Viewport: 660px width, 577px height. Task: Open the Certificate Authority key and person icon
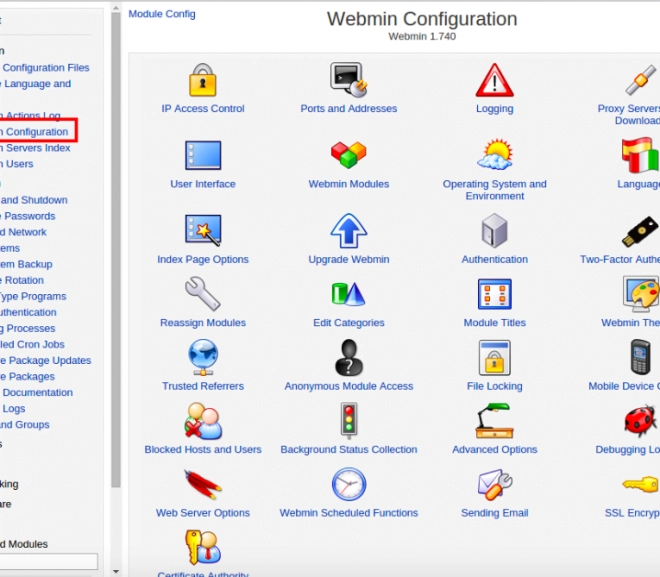203,547
